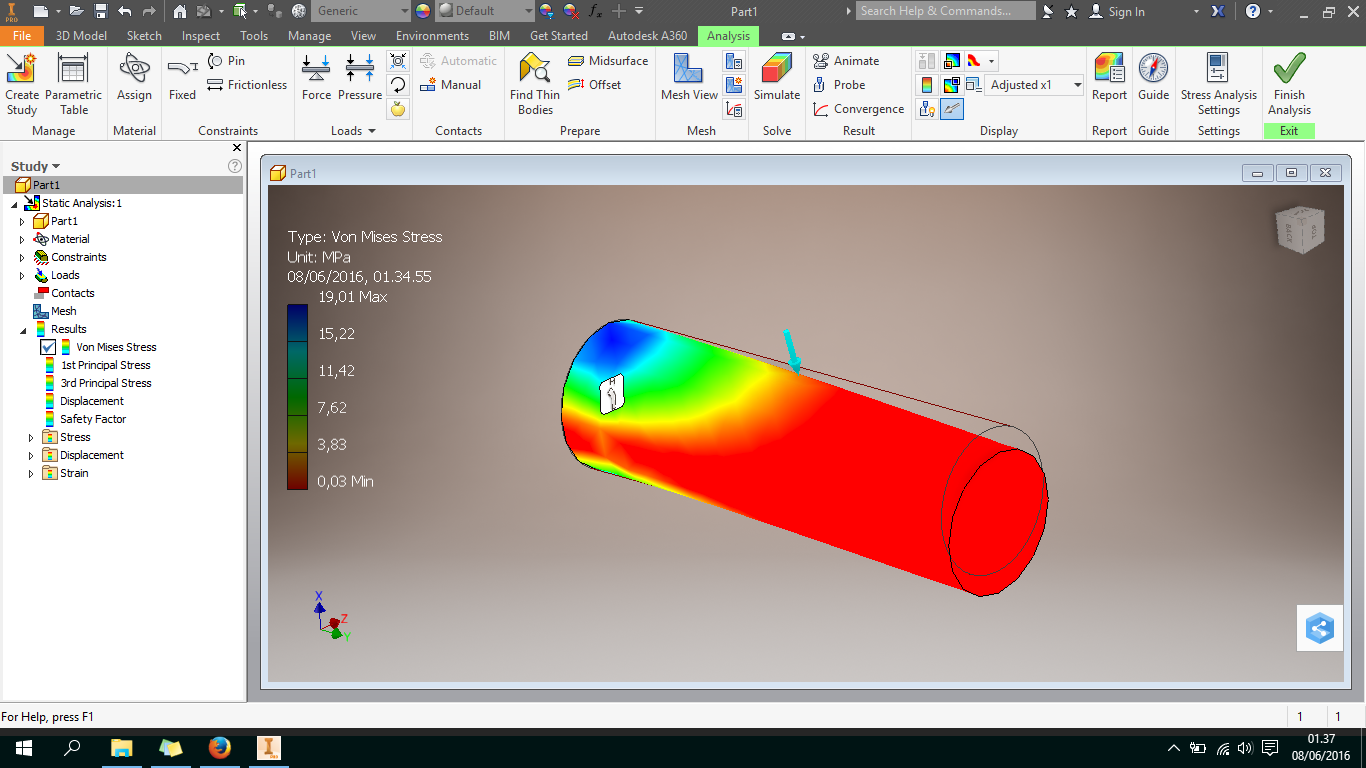The image size is (1366, 768).
Task: Select 1st Principal Stress result
Action: pos(105,365)
